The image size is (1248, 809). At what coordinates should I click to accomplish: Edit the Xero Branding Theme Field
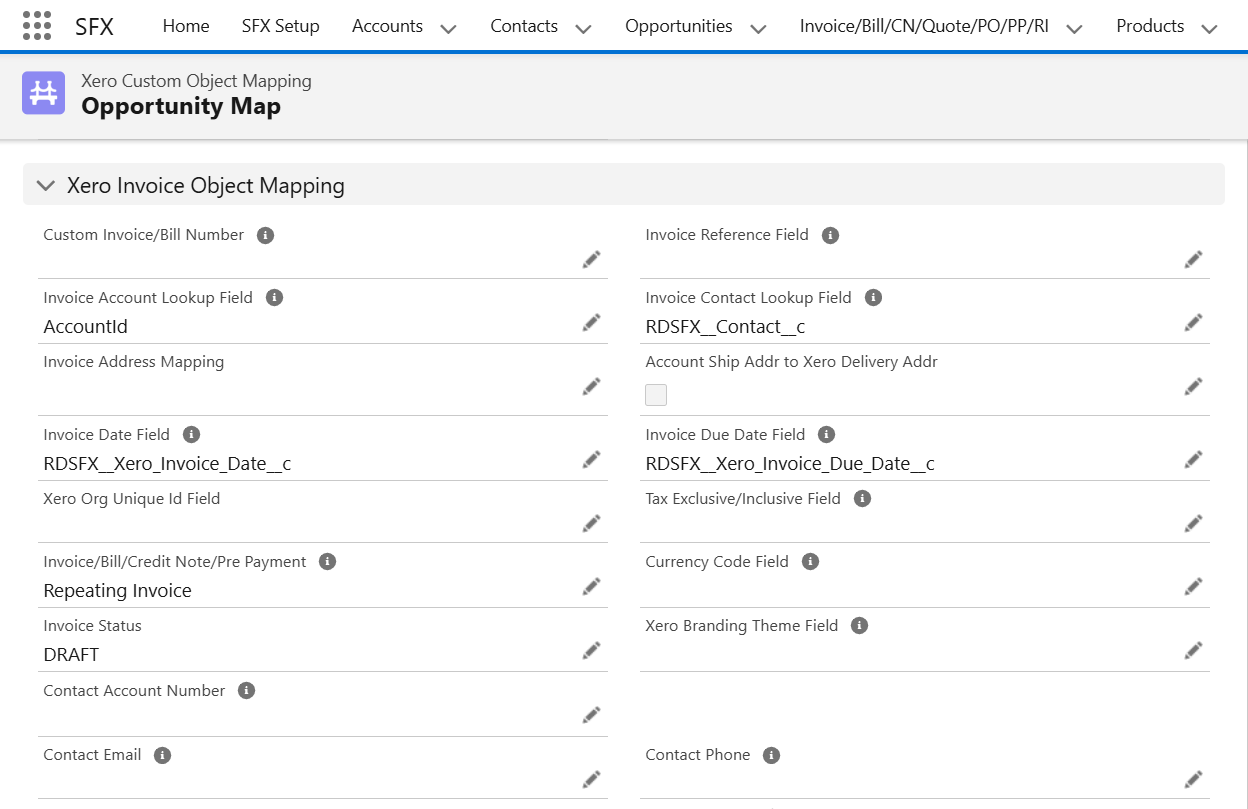(x=1193, y=651)
